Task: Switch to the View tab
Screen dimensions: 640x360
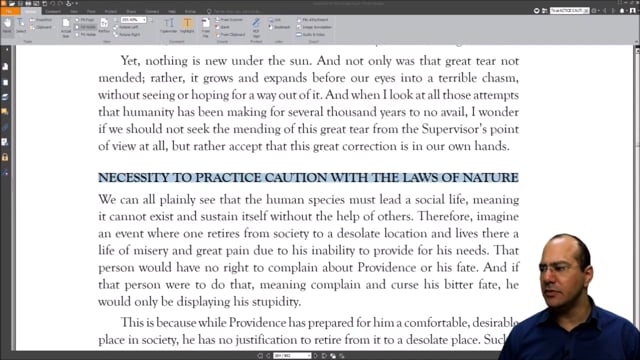Action: (x=74, y=11)
